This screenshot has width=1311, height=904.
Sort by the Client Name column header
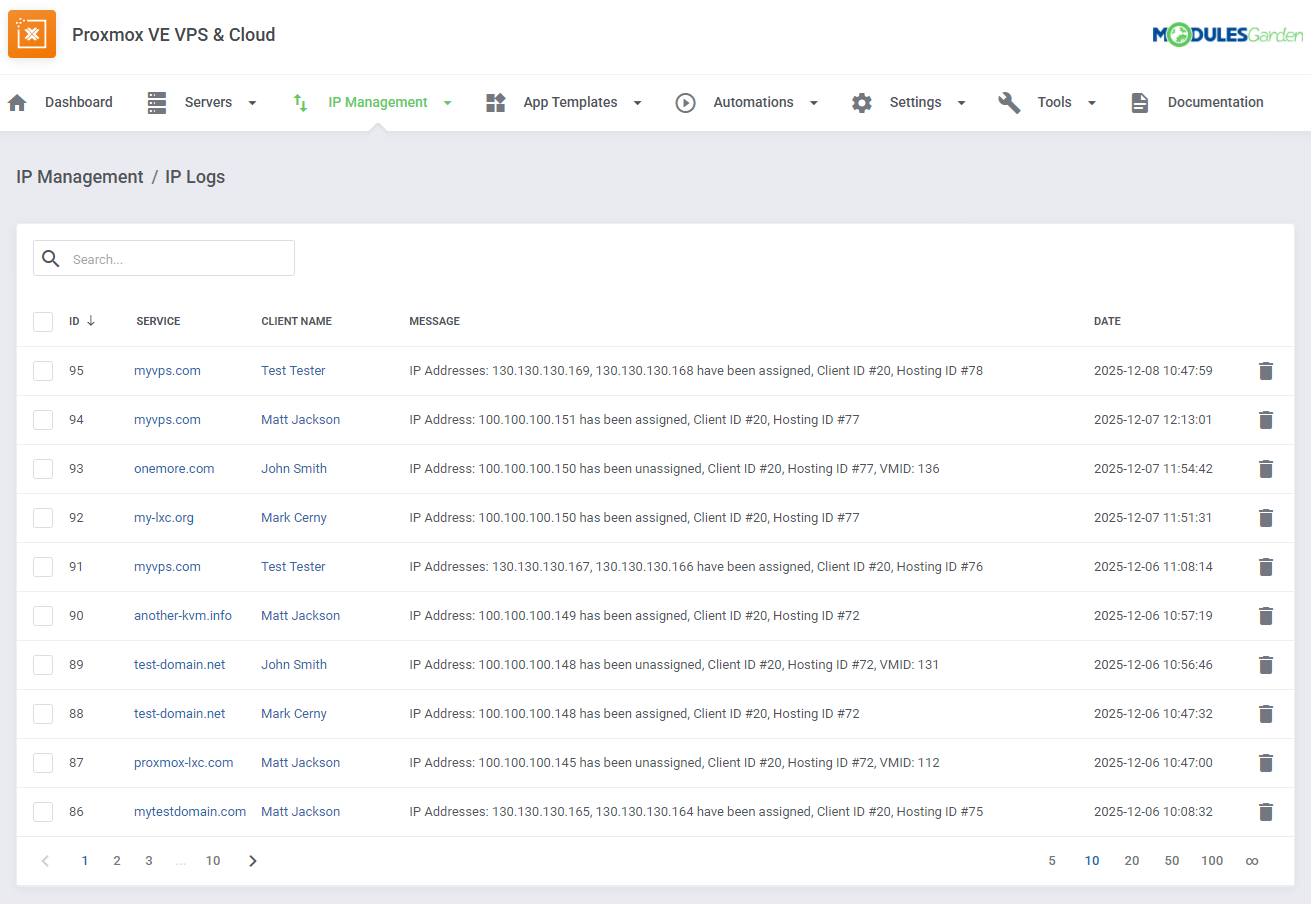coord(296,322)
